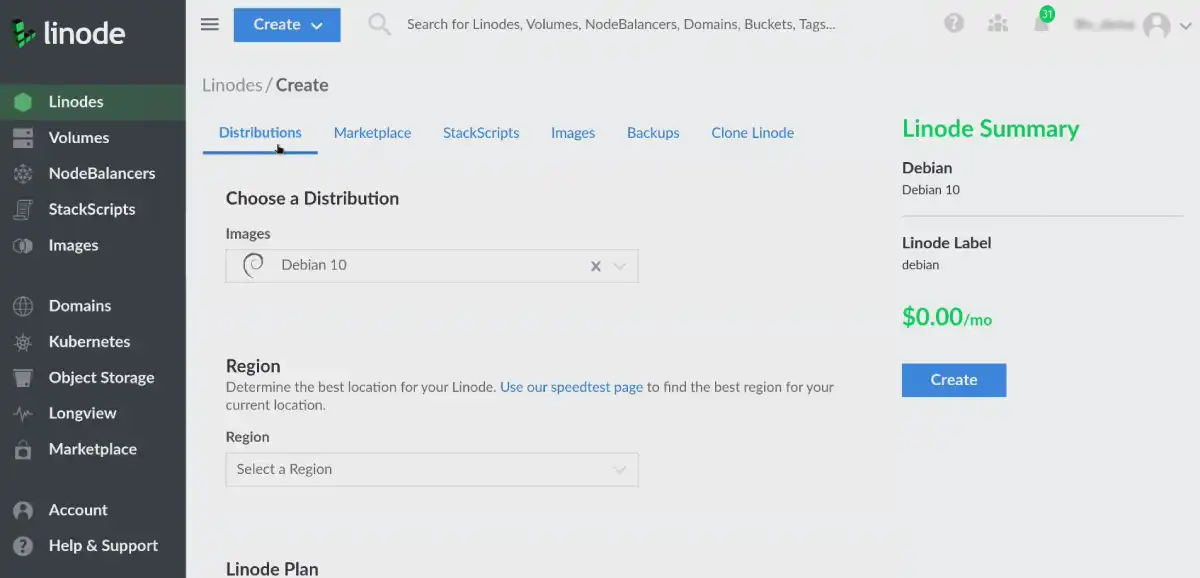Switch to the Distributions tab

(x=260, y=133)
